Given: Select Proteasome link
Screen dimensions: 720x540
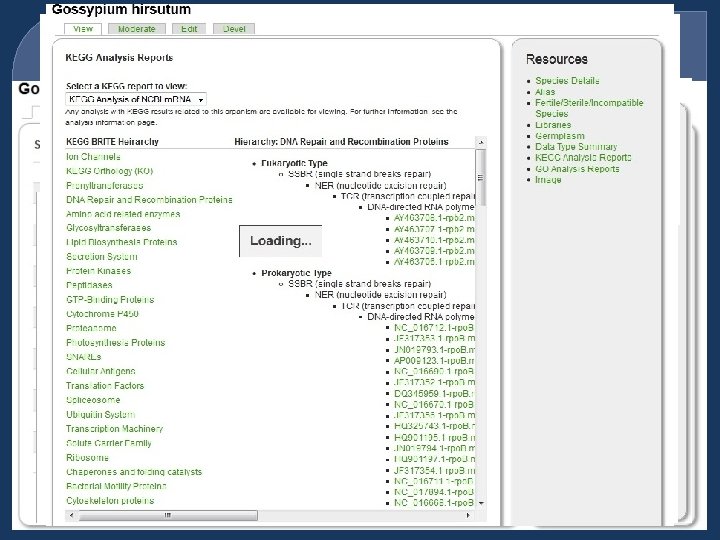Looking at the screenshot, I should 91,328.
